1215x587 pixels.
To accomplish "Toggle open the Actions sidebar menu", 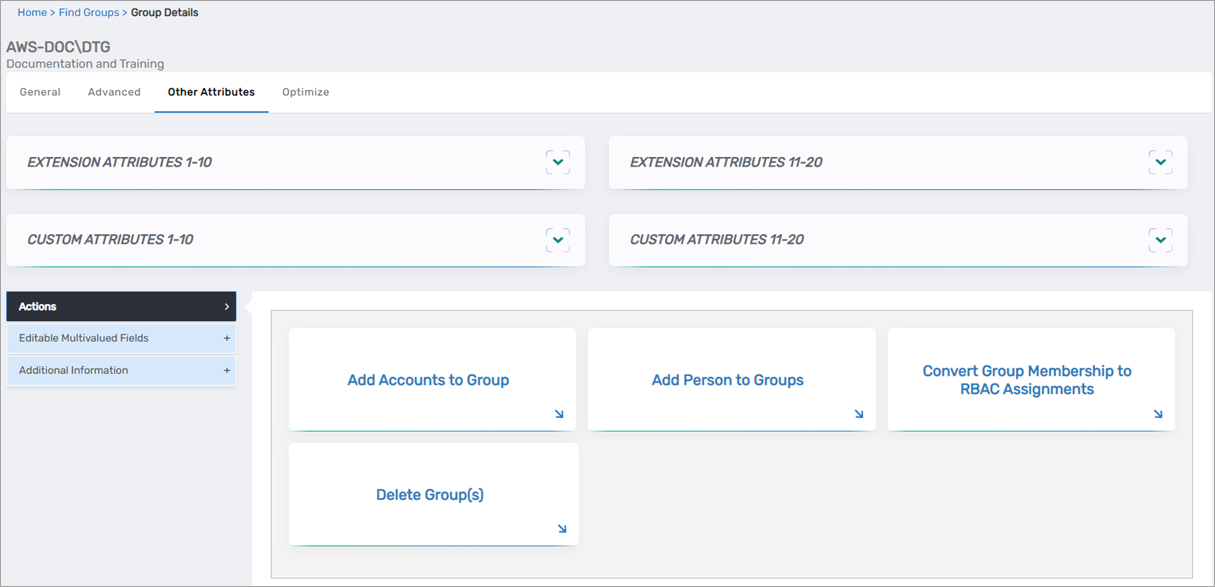I will pyautogui.click(x=120, y=306).
